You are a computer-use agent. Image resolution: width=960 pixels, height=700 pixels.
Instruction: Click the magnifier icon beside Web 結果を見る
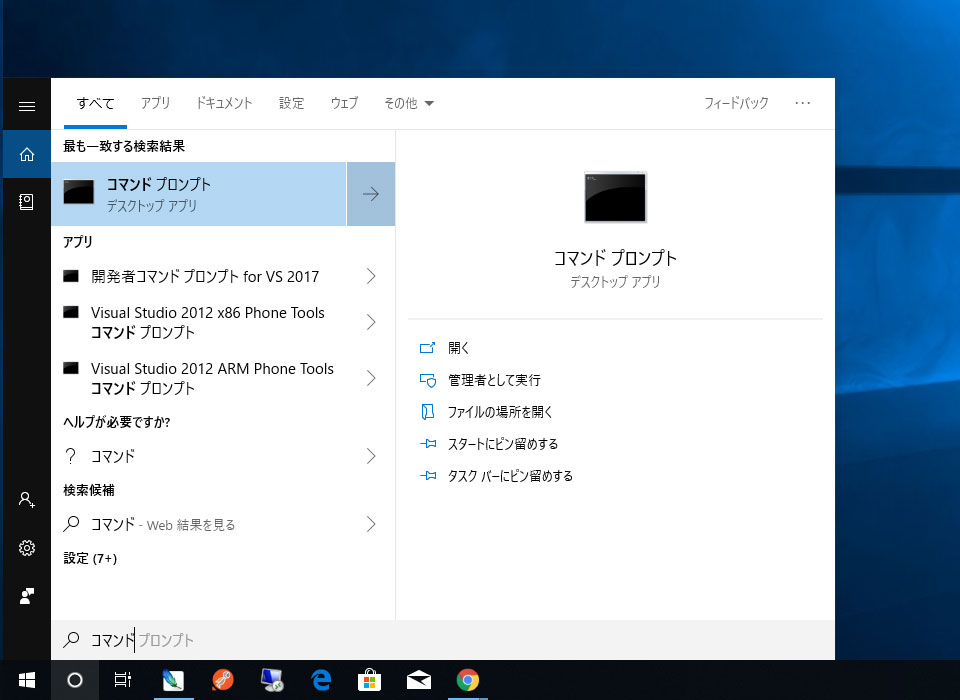coord(72,524)
